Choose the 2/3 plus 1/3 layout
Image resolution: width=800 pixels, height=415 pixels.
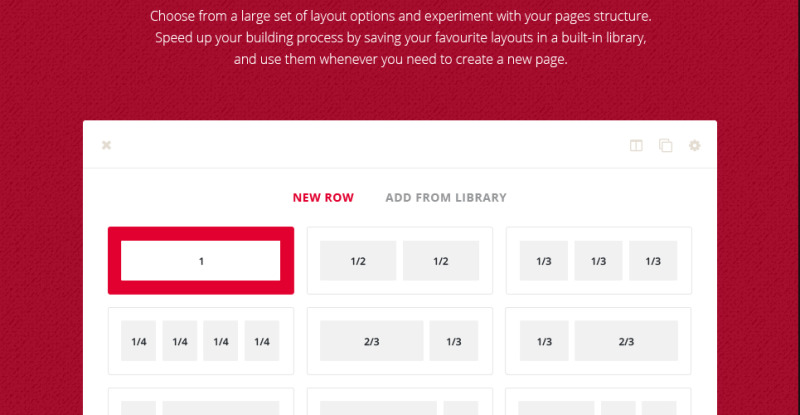[x=400, y=341]
